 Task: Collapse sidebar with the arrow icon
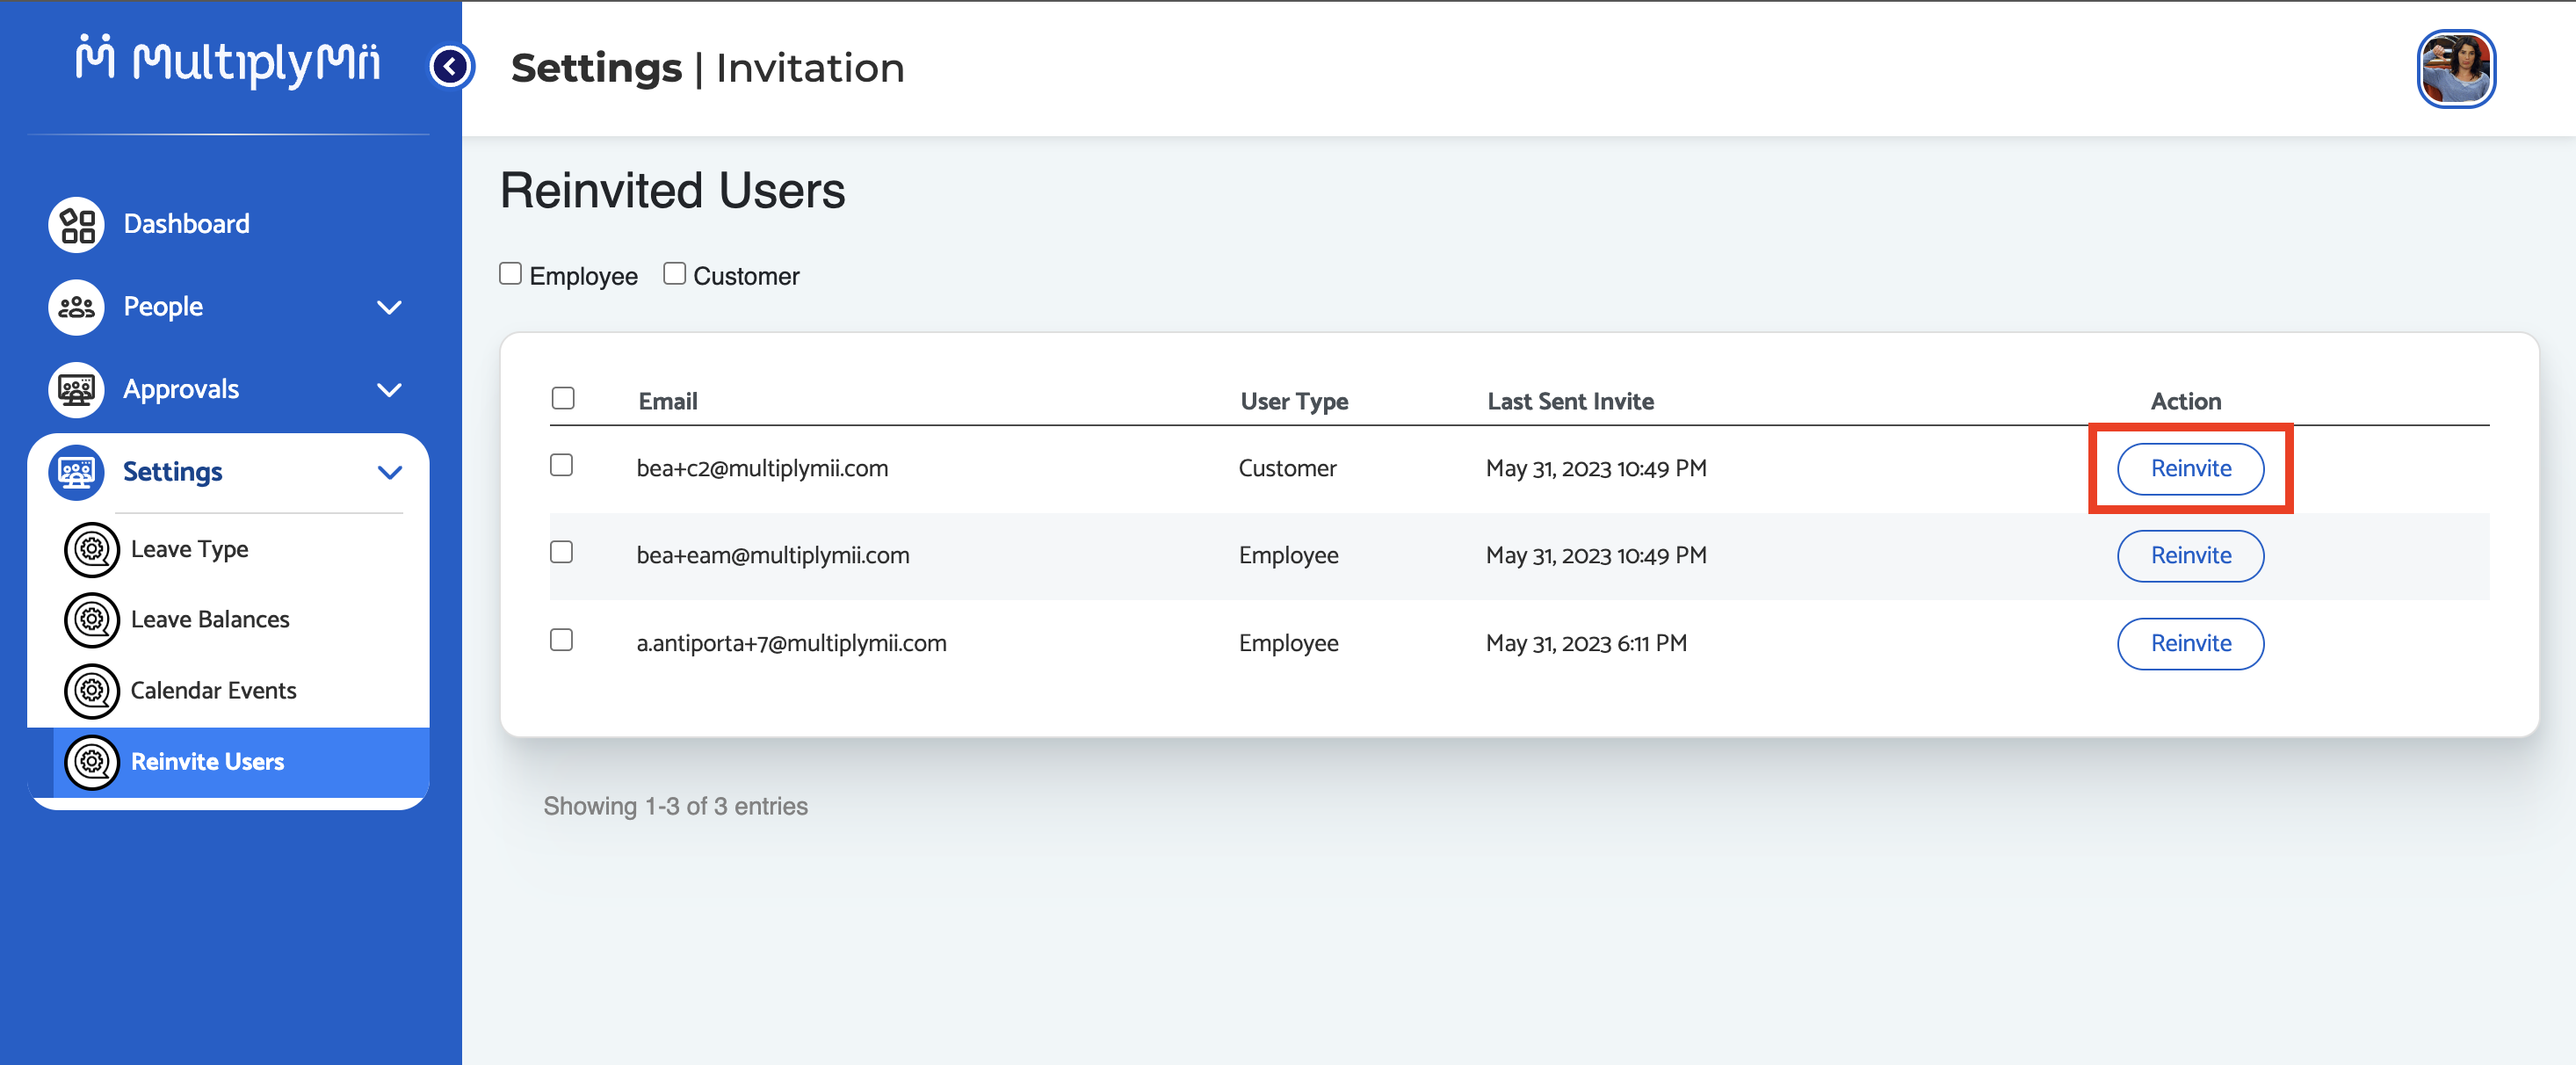(450, 67)
